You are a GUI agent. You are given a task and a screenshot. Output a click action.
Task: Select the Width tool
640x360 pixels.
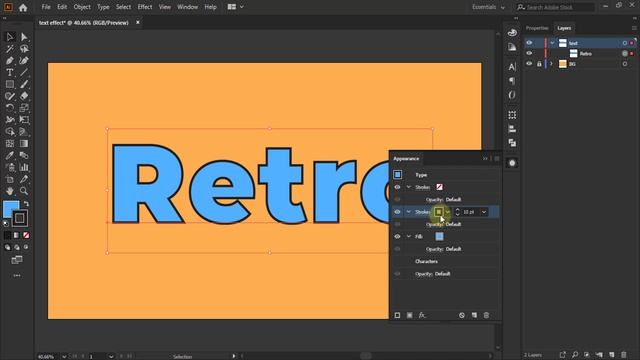pyautogui.click(x=10, y=120)
